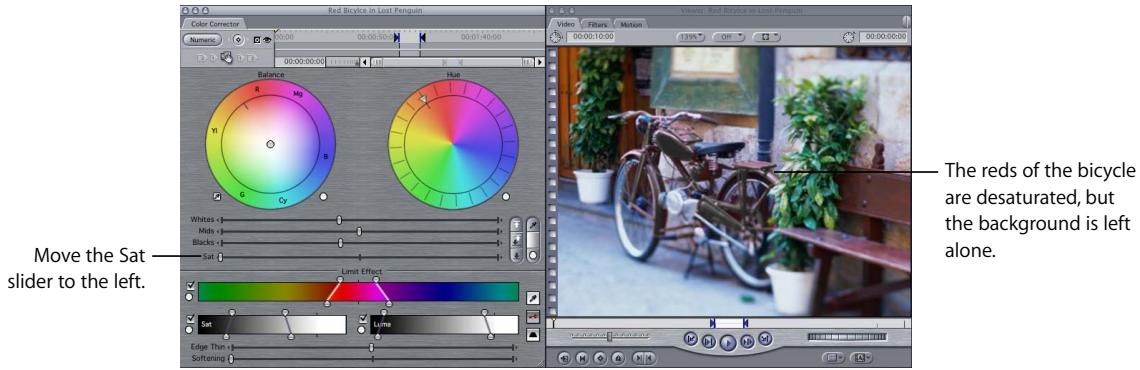
Task: Click the Numeric button in Color Corrector
Action: pos(203,40)
